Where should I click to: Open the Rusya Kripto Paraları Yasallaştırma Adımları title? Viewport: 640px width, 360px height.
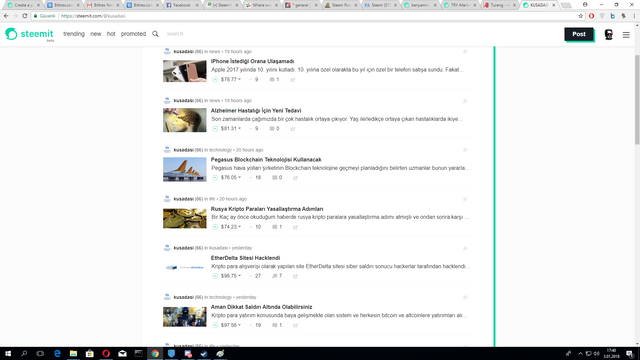click(x=267, y=209)
